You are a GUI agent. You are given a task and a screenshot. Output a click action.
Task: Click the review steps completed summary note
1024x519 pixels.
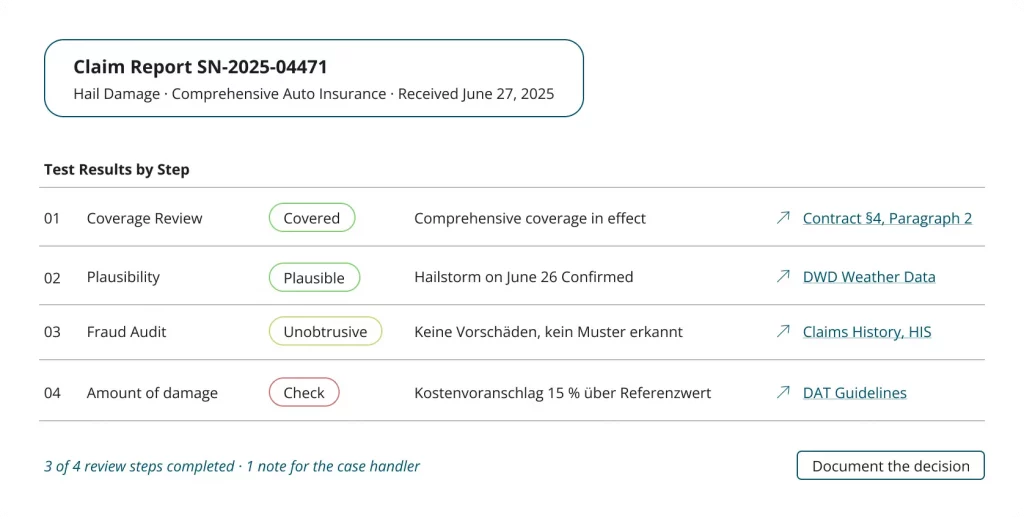pos(232,466)
